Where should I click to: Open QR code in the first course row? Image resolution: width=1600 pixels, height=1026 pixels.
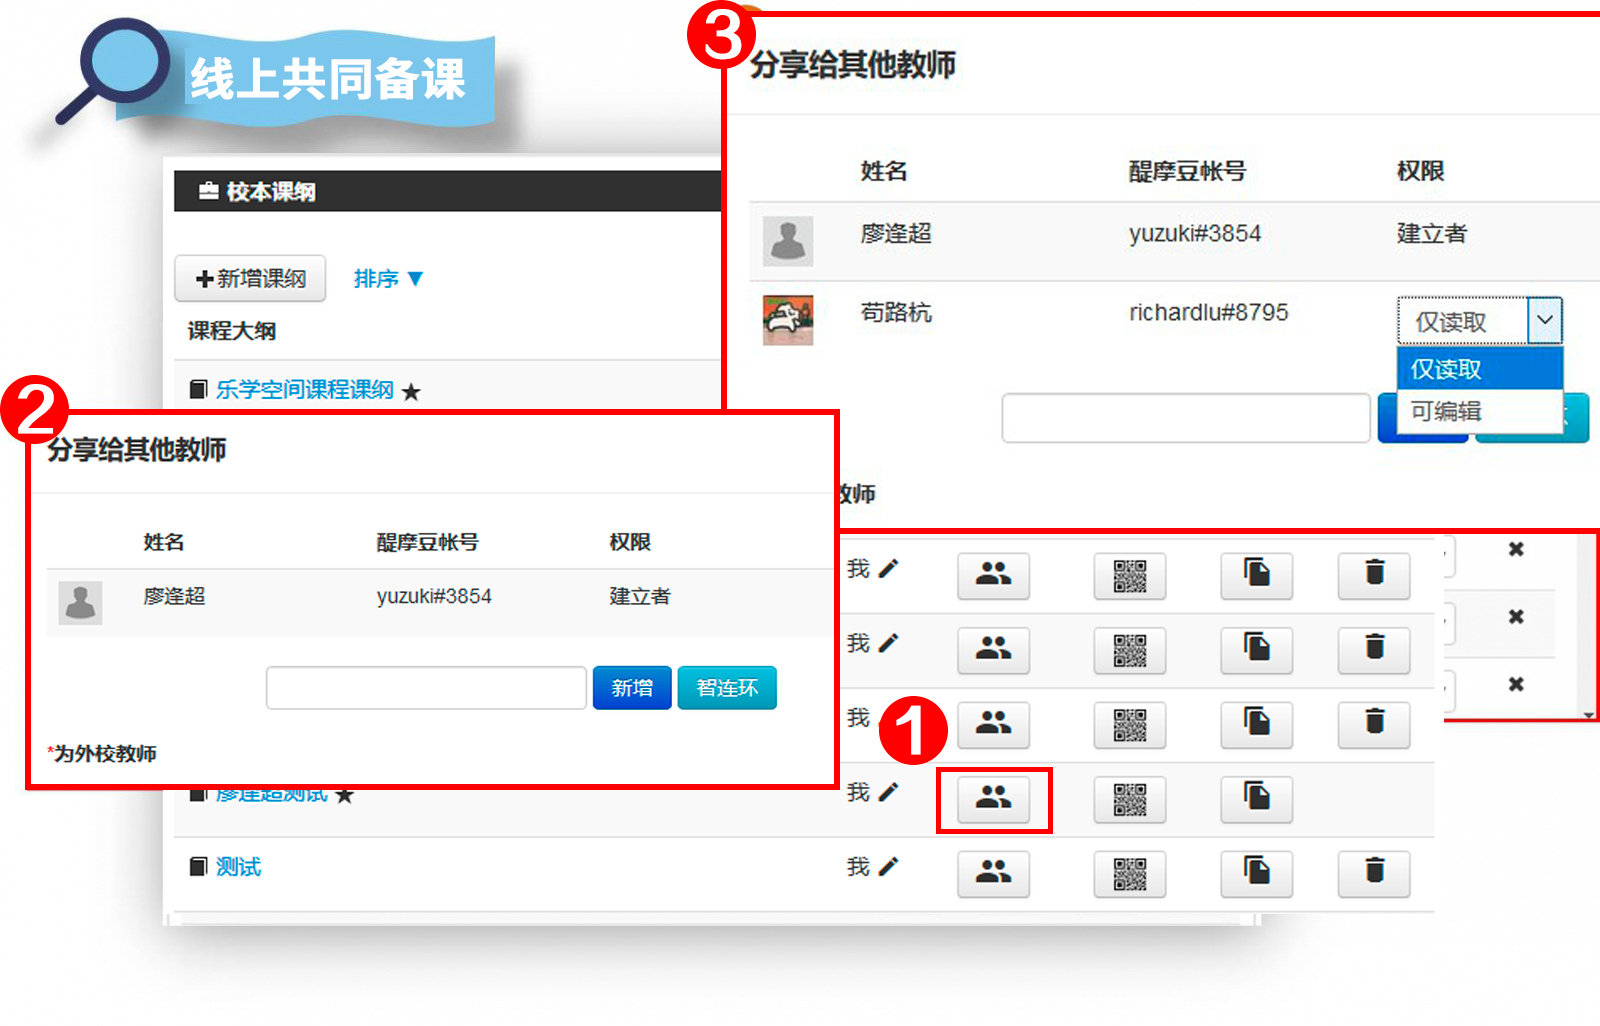(1130, 575)
